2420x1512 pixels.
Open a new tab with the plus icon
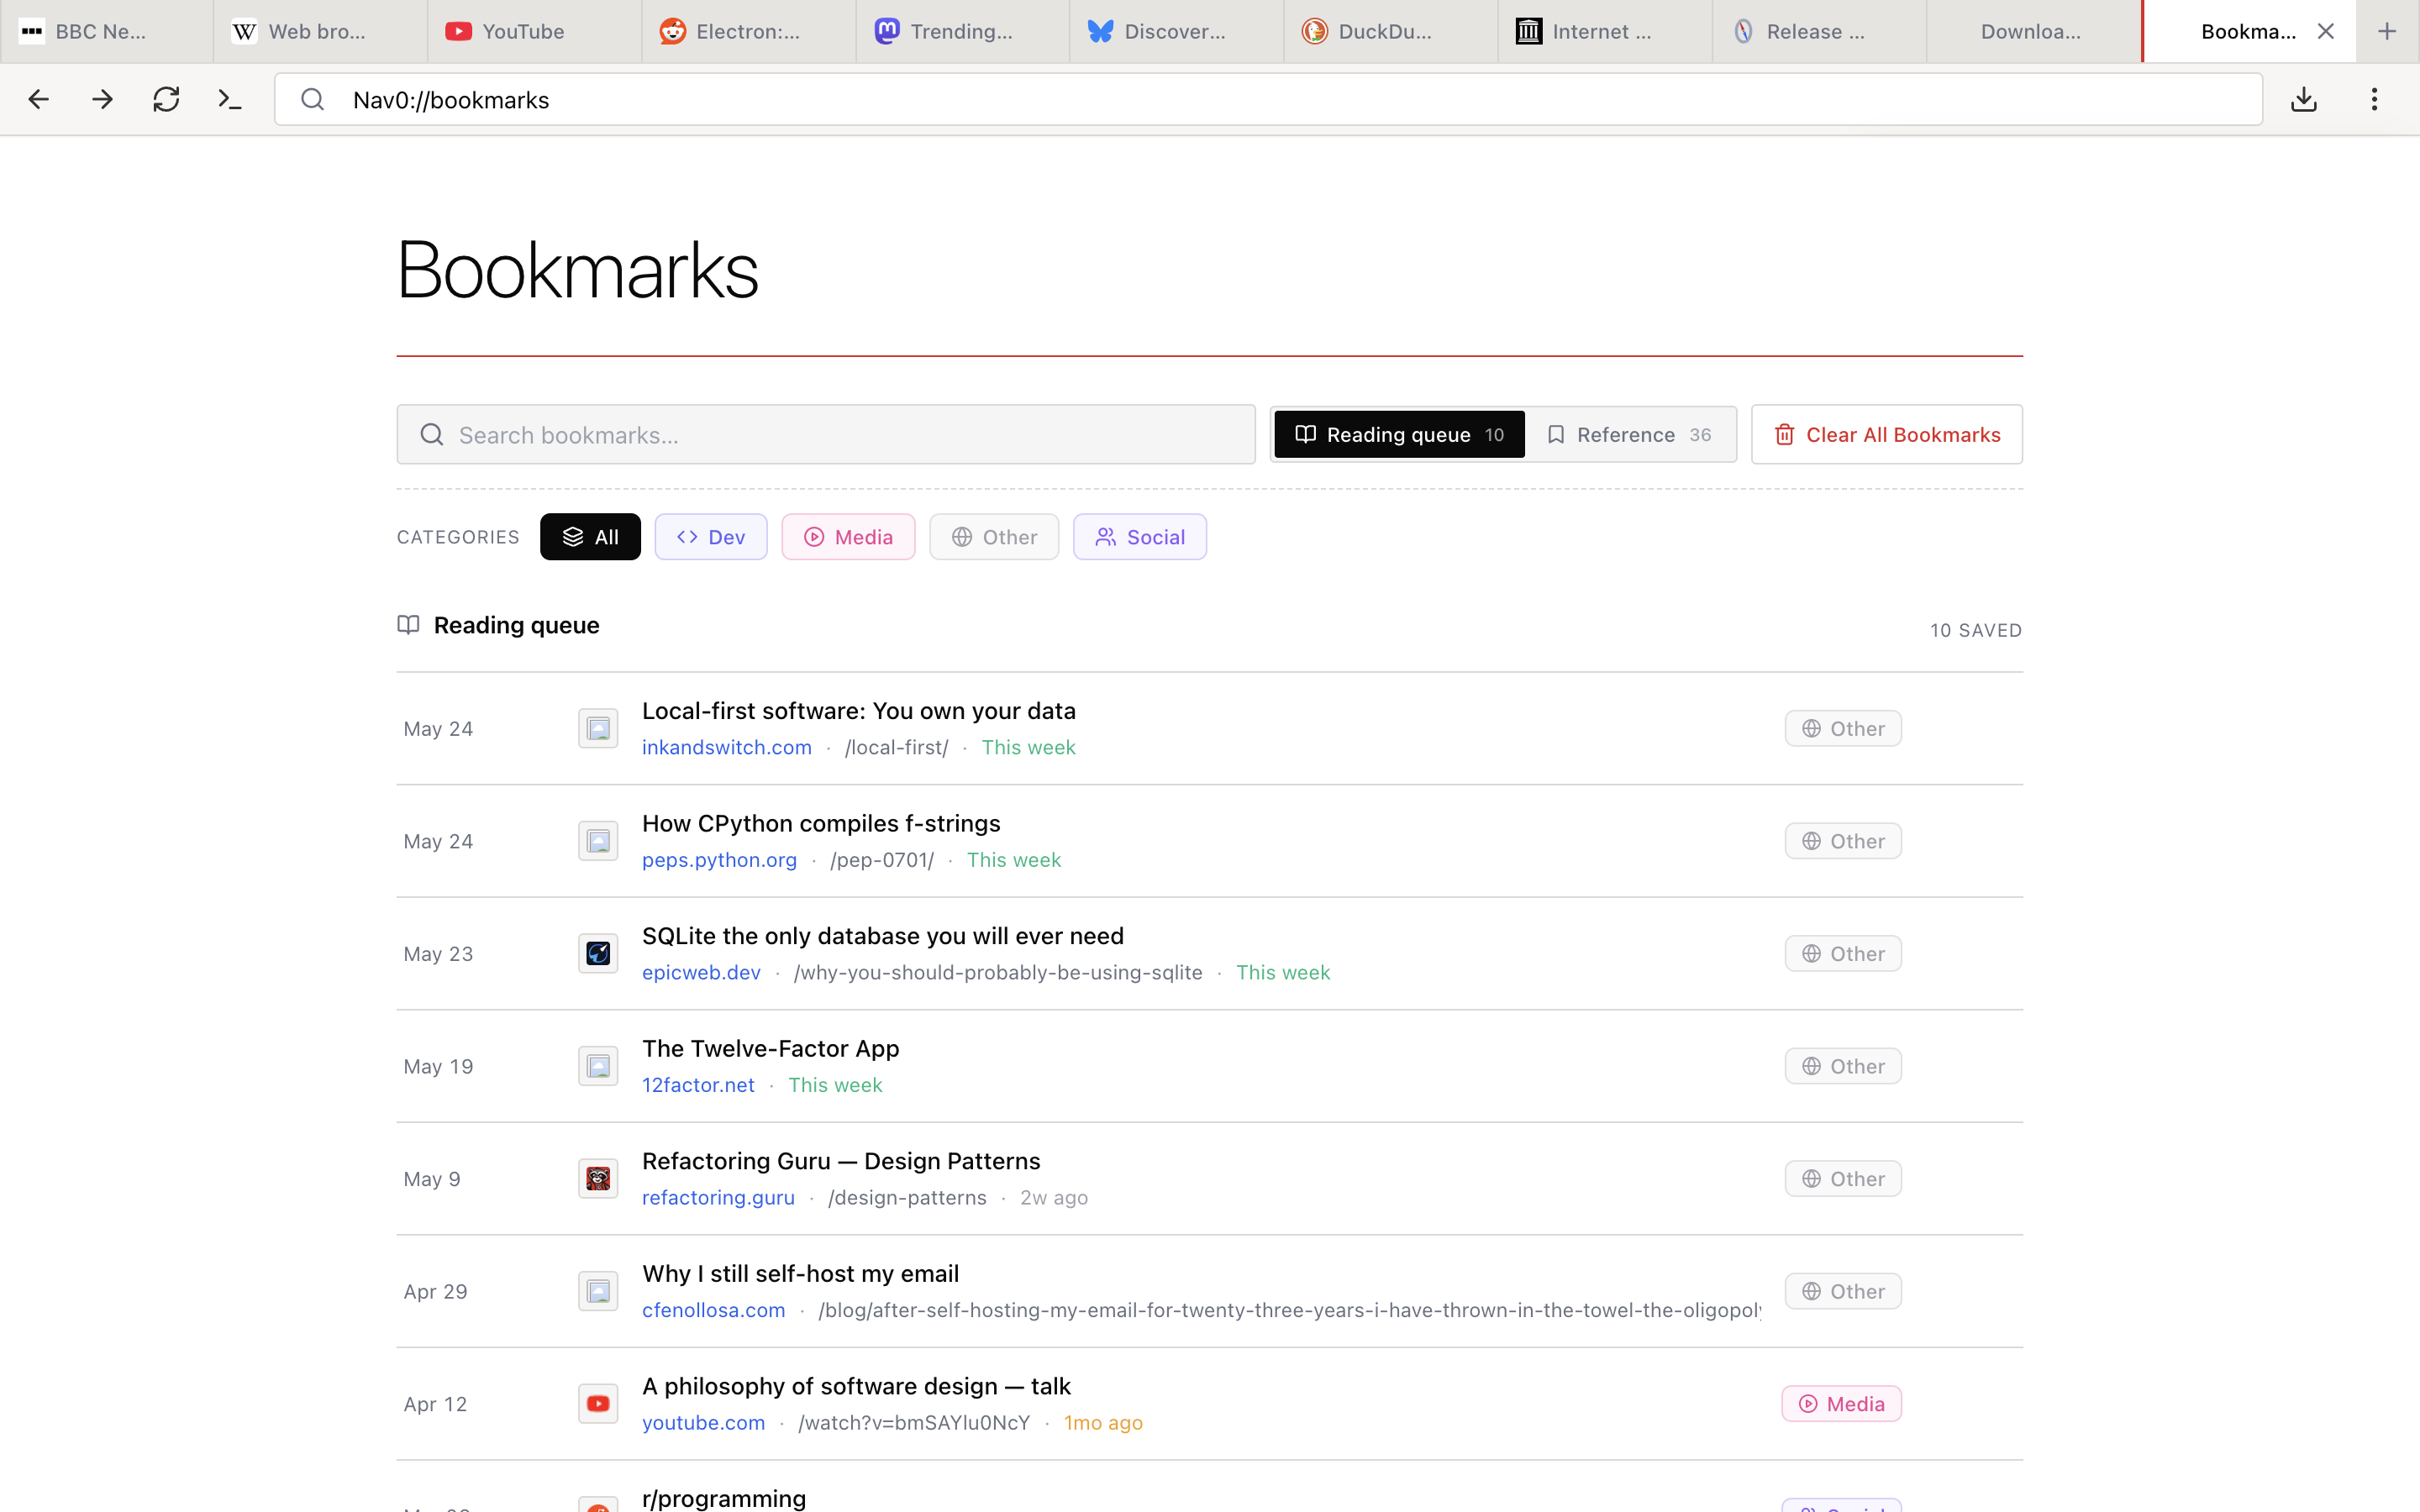tap(2387, 31)
